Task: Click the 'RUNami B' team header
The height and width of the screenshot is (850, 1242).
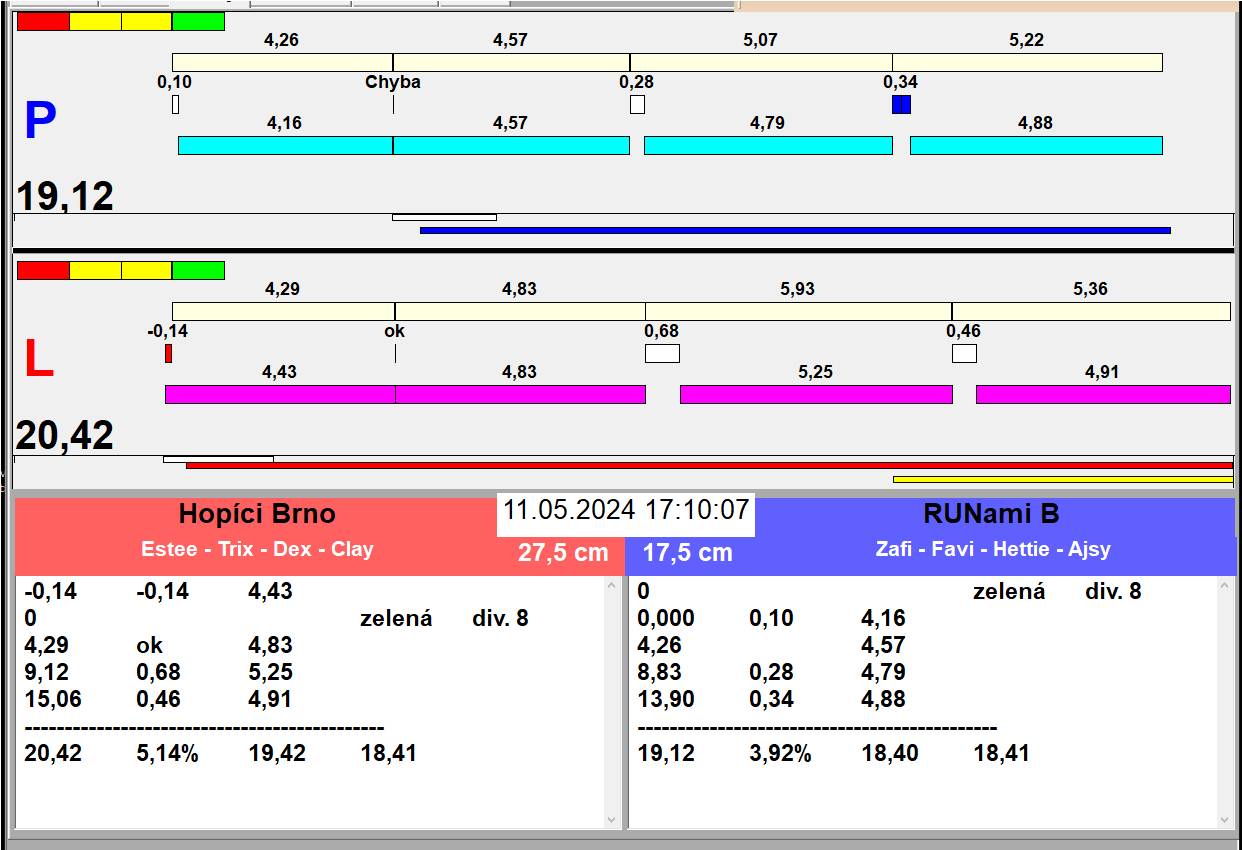Action: [x=991, y=514]
